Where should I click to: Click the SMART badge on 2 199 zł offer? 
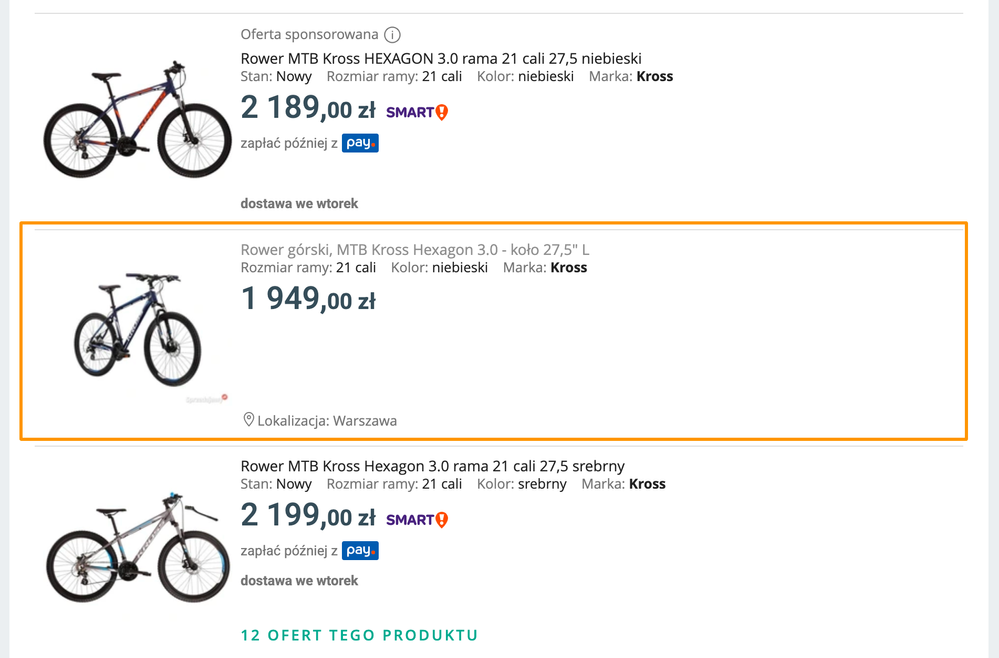pyautogui.click(x=417, y=520)
